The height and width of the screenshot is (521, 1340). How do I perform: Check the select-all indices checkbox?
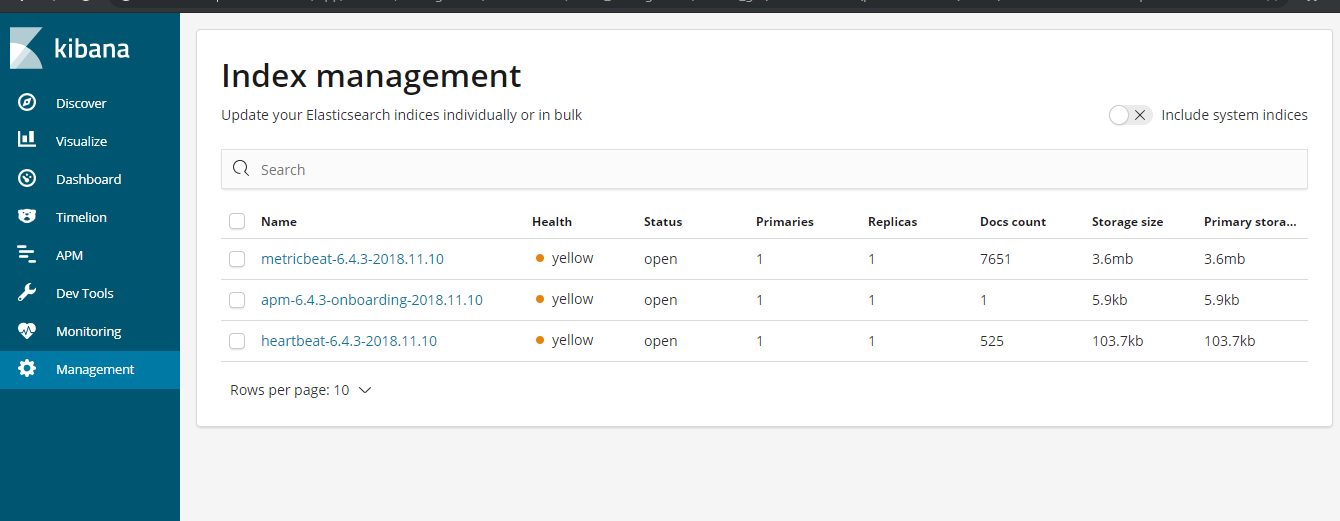tap(237, 221)
